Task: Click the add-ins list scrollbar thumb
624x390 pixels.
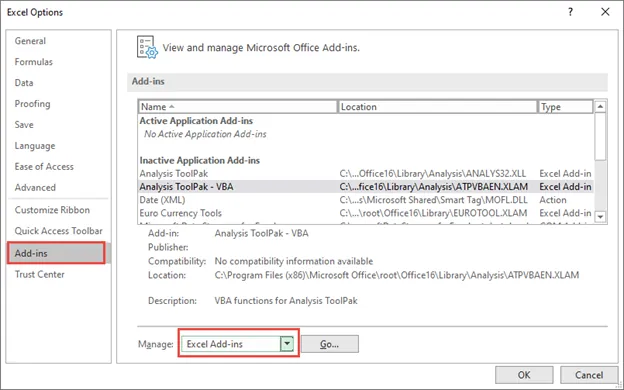Action: pos(600,136)
